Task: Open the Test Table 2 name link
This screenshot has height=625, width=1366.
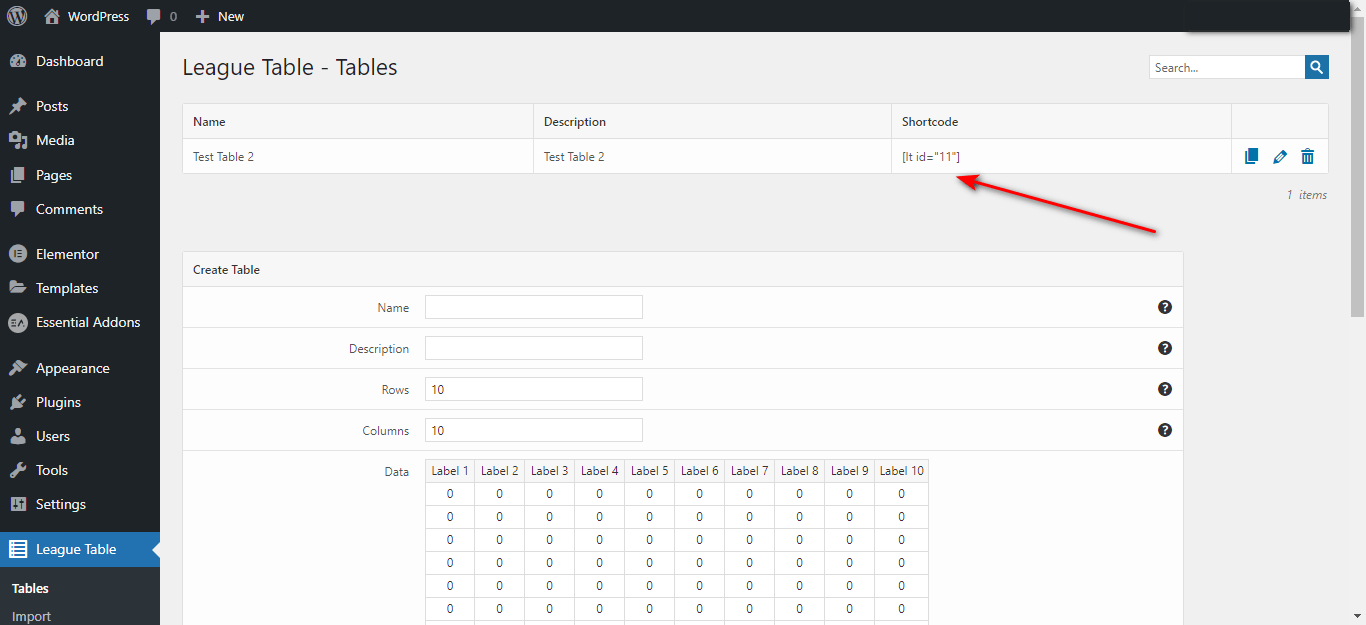Action: tap(222, 156)
